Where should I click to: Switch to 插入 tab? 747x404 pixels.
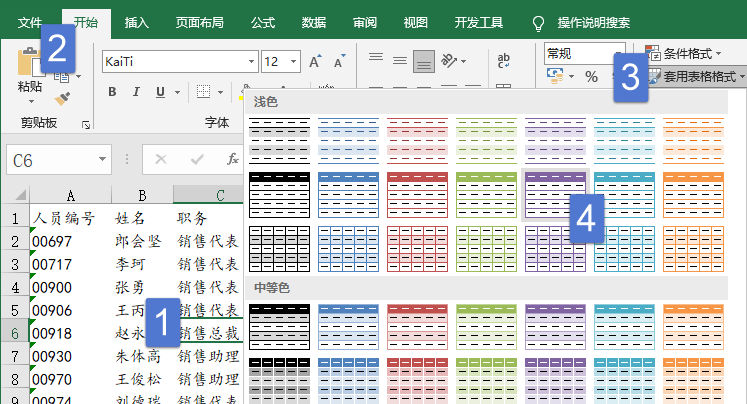click(137, 22)
